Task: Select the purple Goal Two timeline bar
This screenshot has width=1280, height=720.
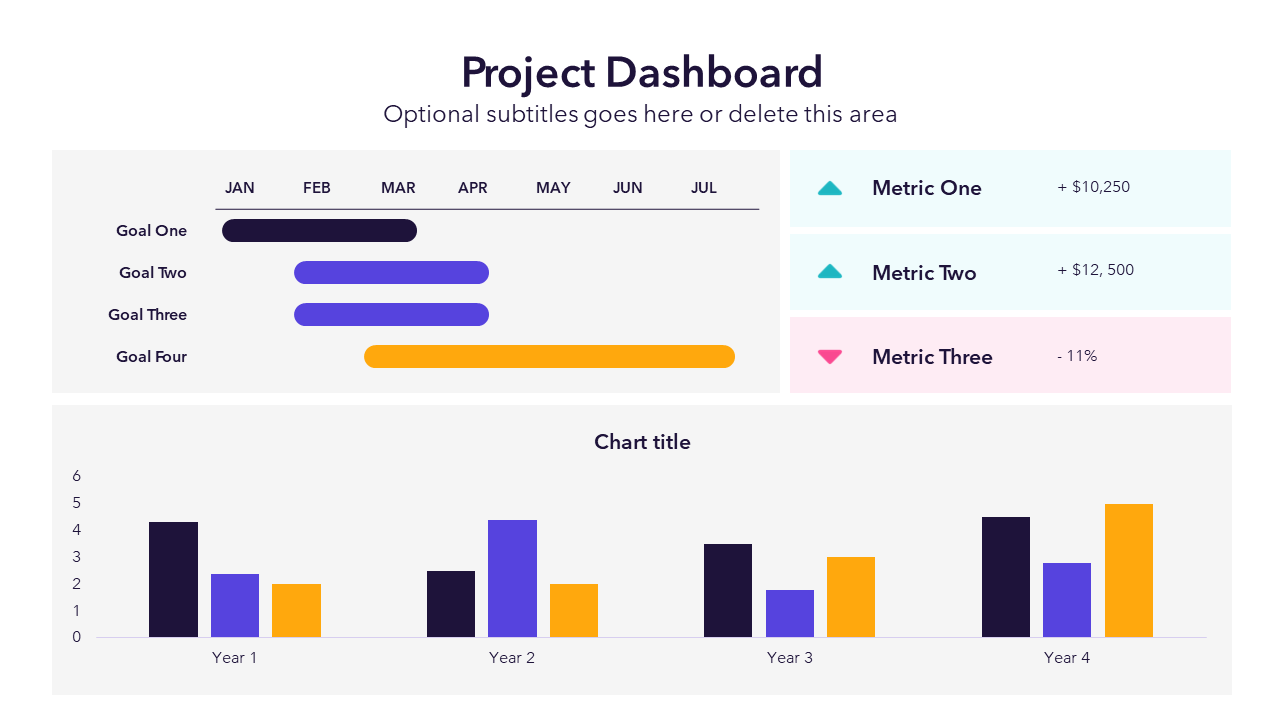Action: 391,273
